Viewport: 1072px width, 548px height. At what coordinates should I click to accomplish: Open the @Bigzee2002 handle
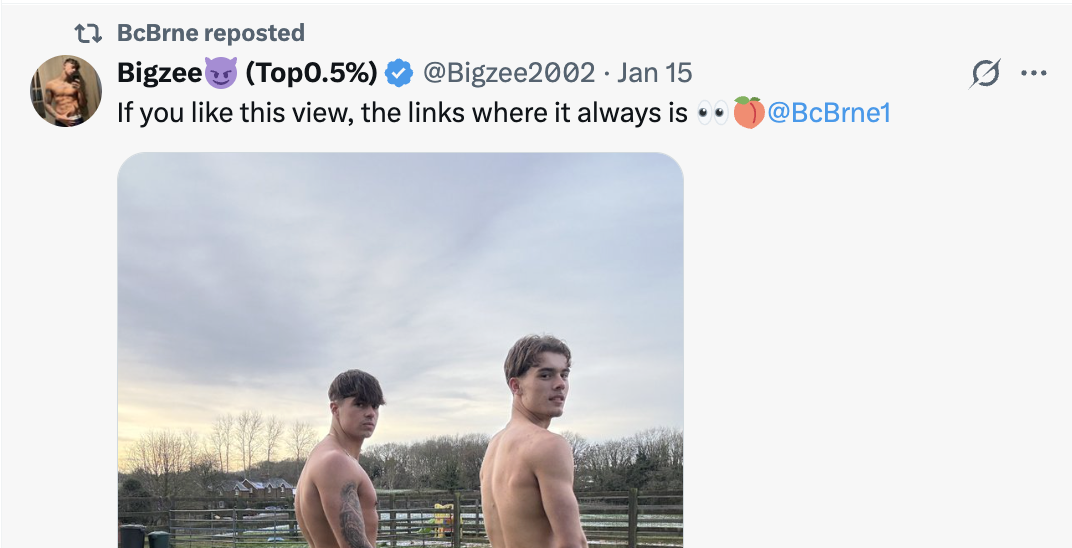[x=508, y=73]
